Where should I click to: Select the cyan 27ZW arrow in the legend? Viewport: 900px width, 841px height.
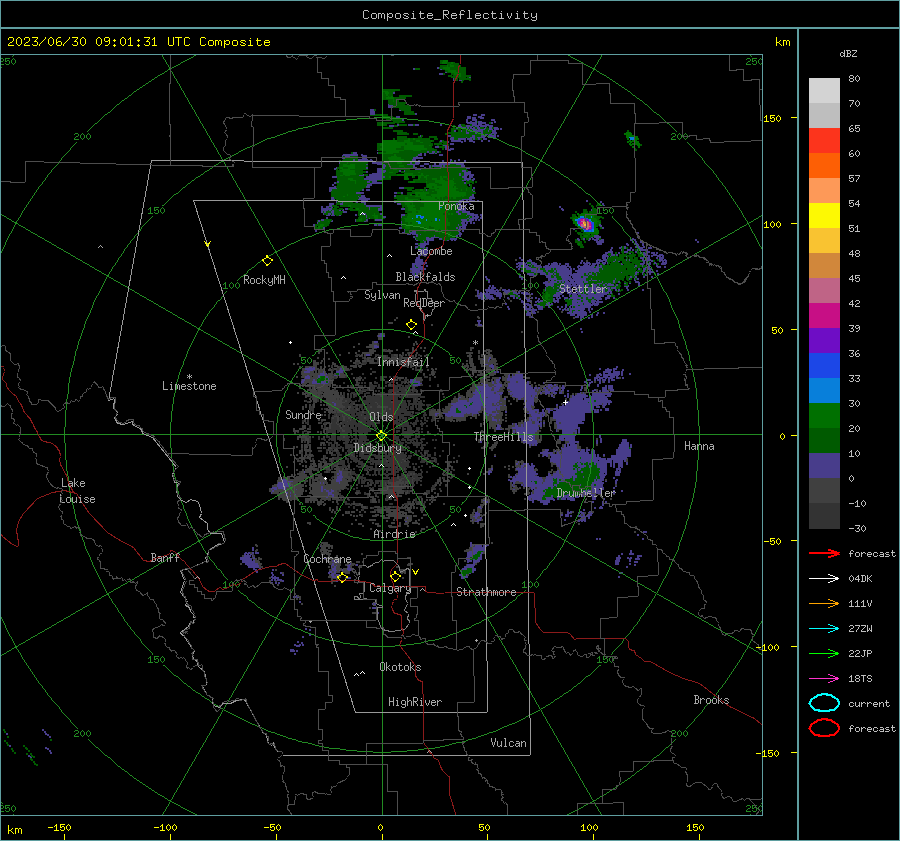tap(824, 629)
